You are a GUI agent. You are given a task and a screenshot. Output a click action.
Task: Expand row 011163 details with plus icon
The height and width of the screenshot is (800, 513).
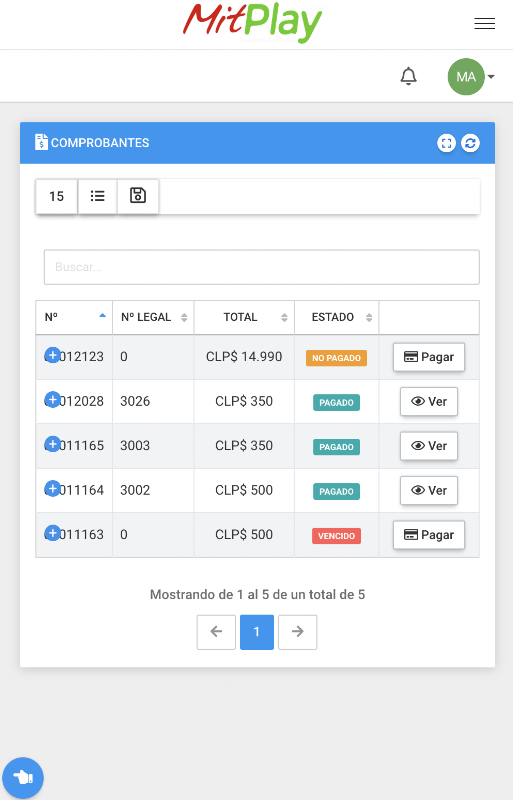tap(53, 533)
